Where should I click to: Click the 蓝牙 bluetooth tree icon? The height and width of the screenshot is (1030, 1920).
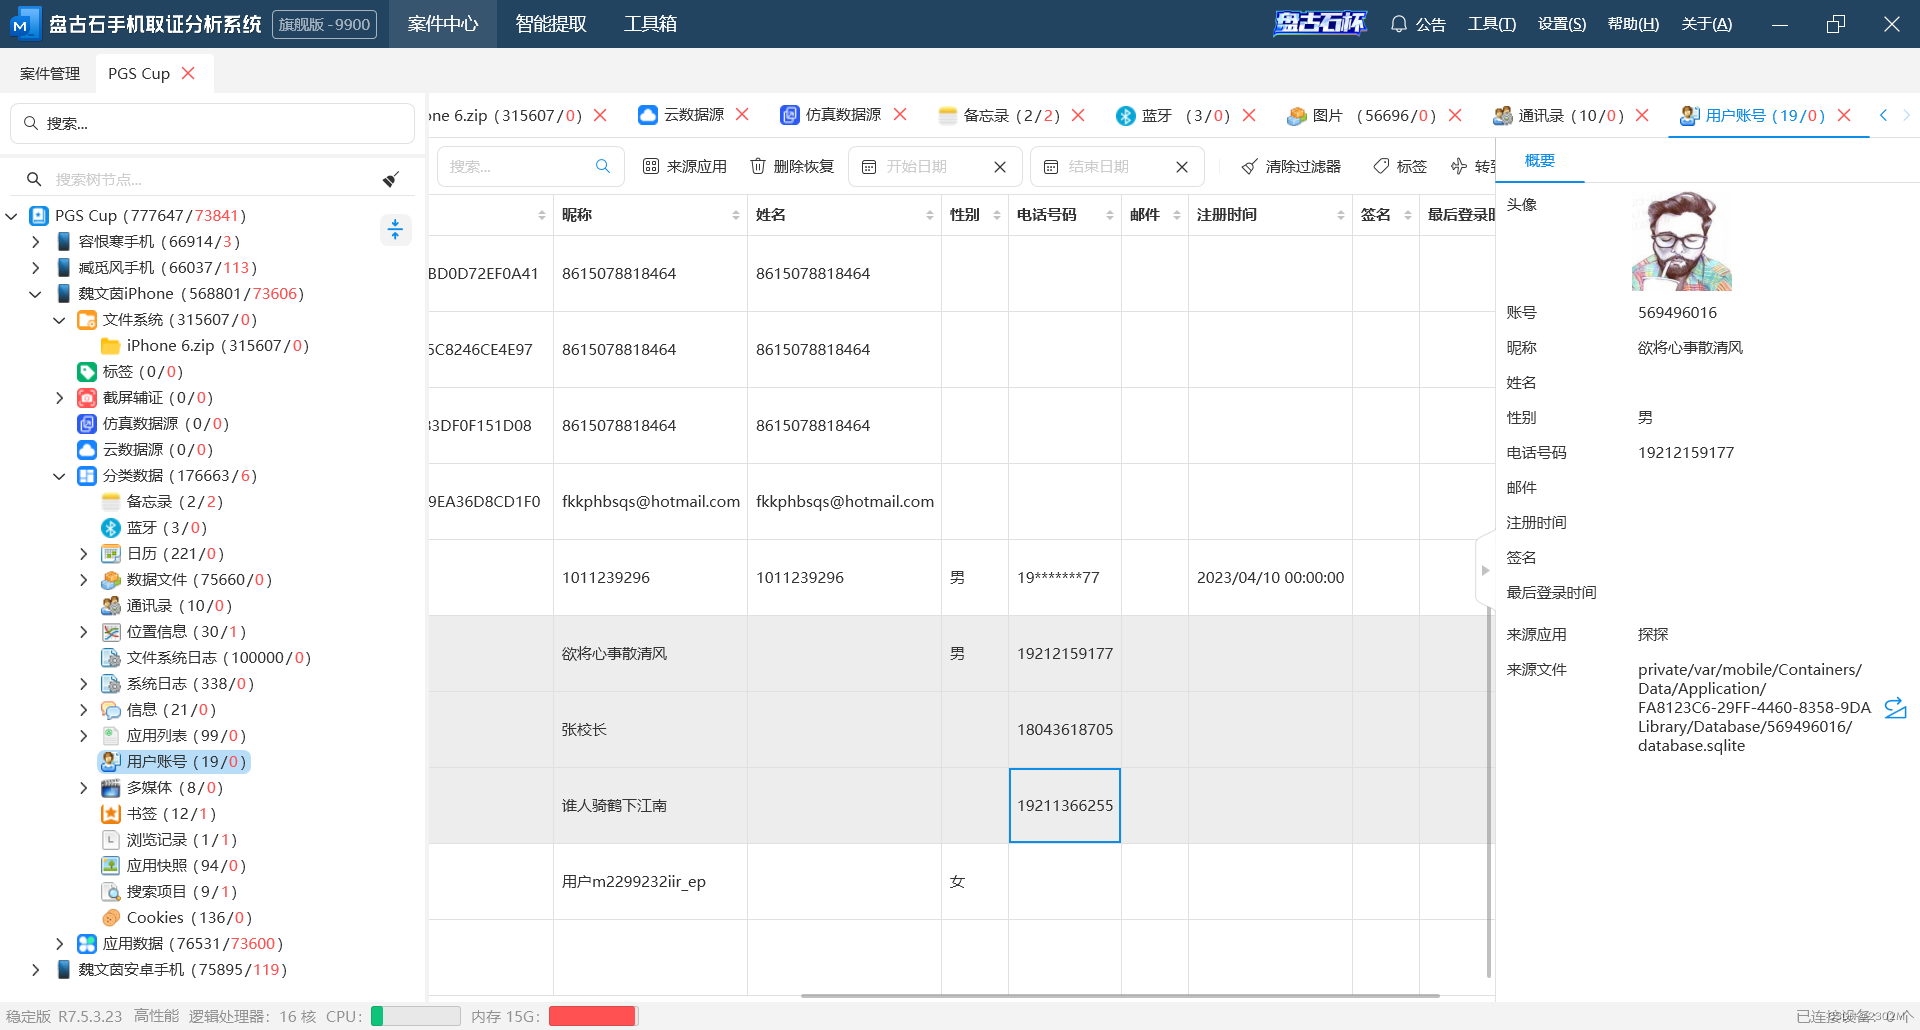click(x=111, y=527)
